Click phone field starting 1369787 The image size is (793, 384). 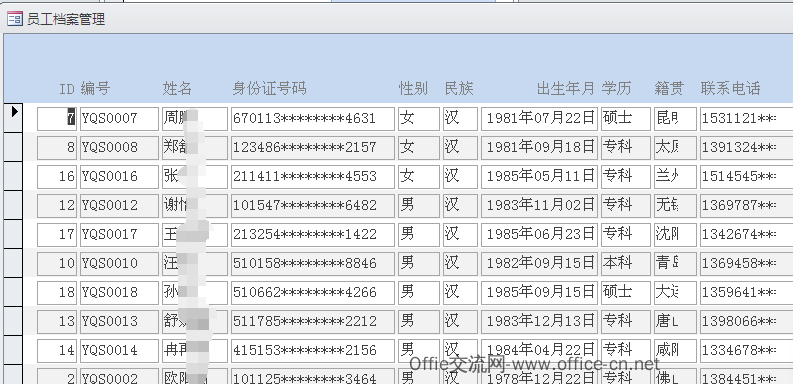746,205
